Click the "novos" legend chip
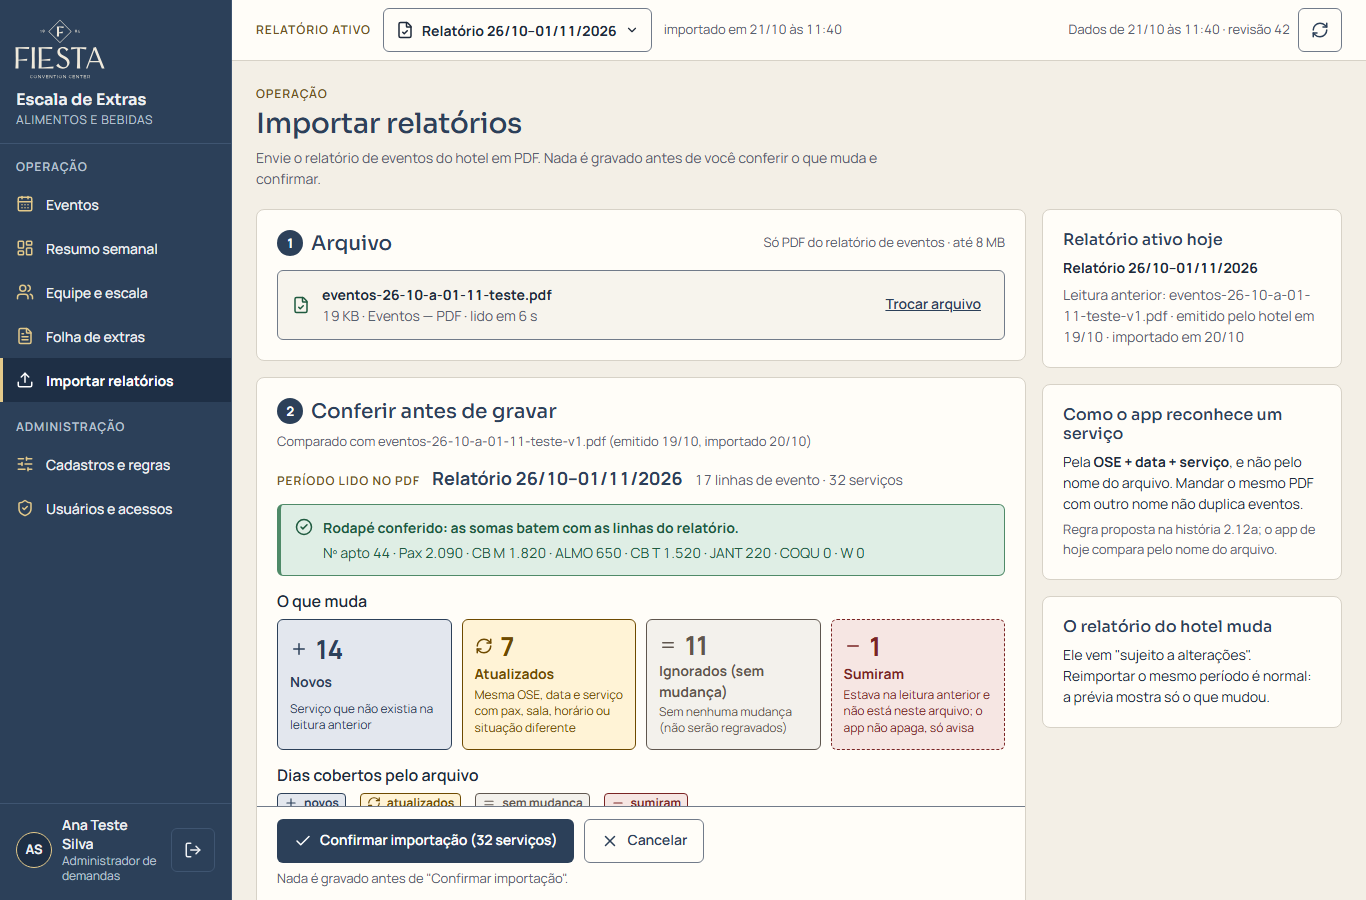Viewport: 1366px width, 900px height. tap(312, 801)
